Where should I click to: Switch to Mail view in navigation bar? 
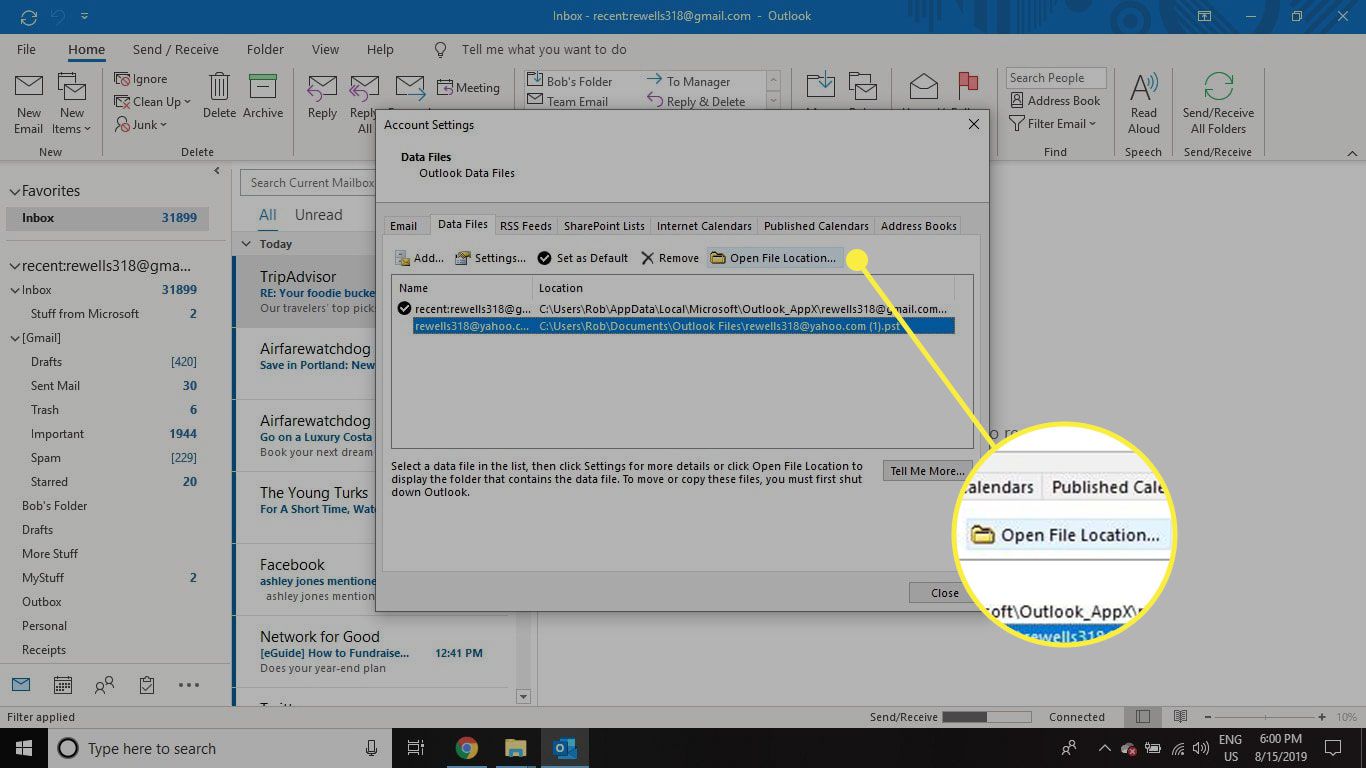point(21,685)
